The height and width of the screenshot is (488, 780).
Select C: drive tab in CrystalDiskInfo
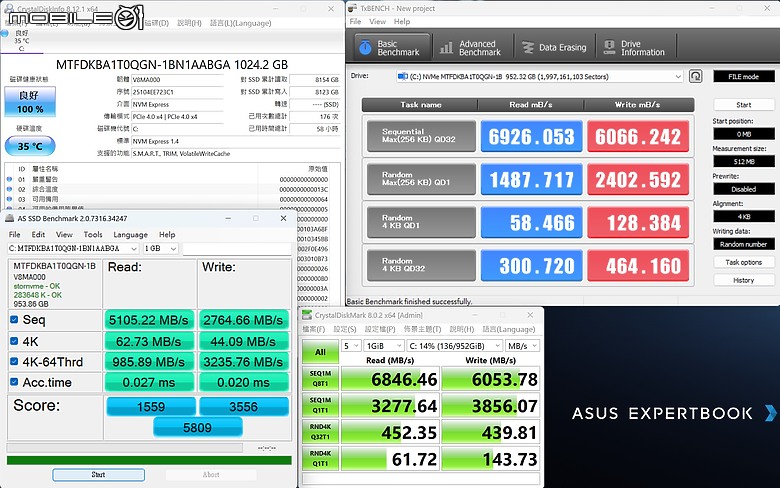tap(21, 41)
